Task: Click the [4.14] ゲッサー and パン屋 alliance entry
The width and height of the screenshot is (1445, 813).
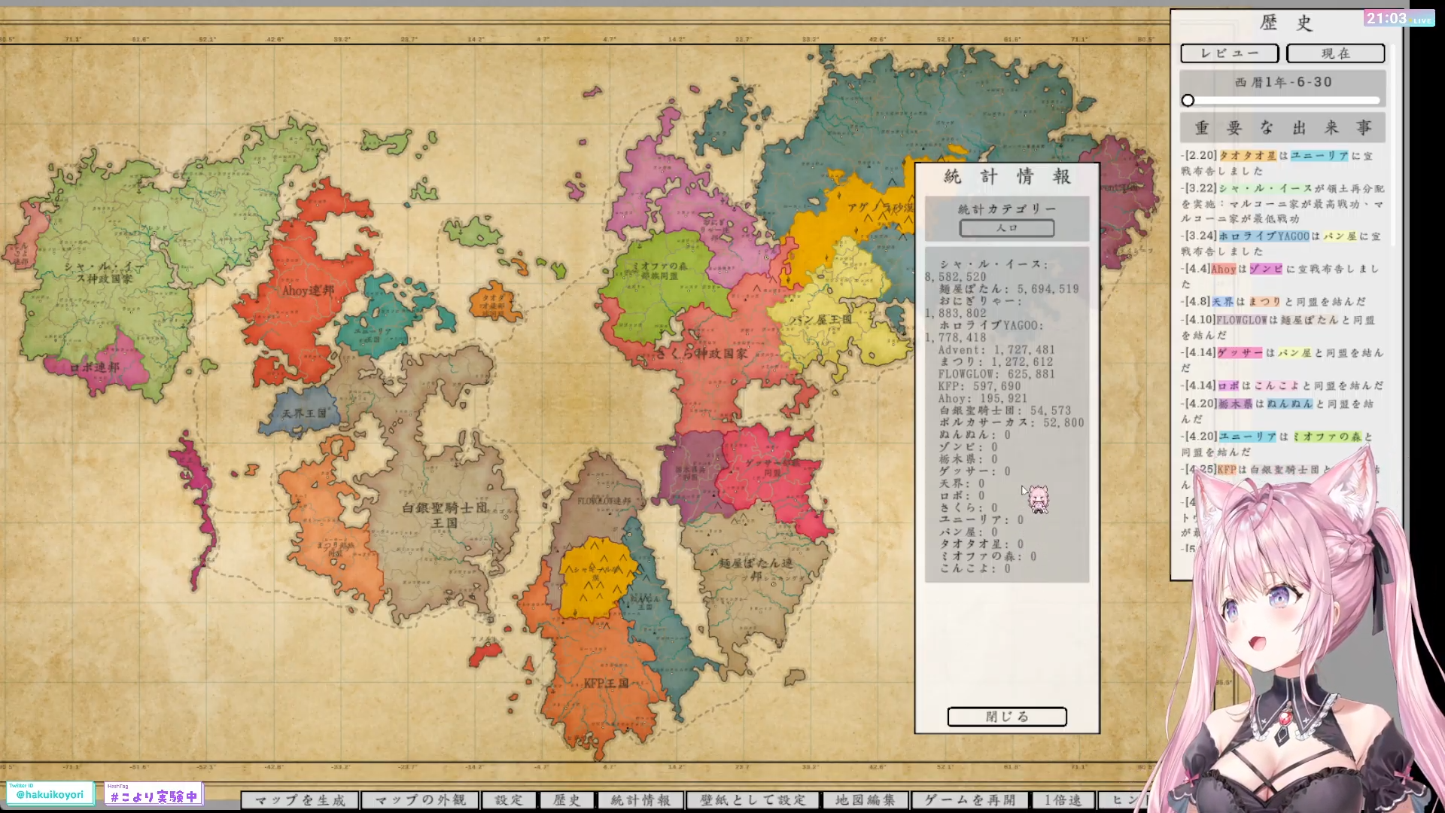Action: click(1282, 360)
